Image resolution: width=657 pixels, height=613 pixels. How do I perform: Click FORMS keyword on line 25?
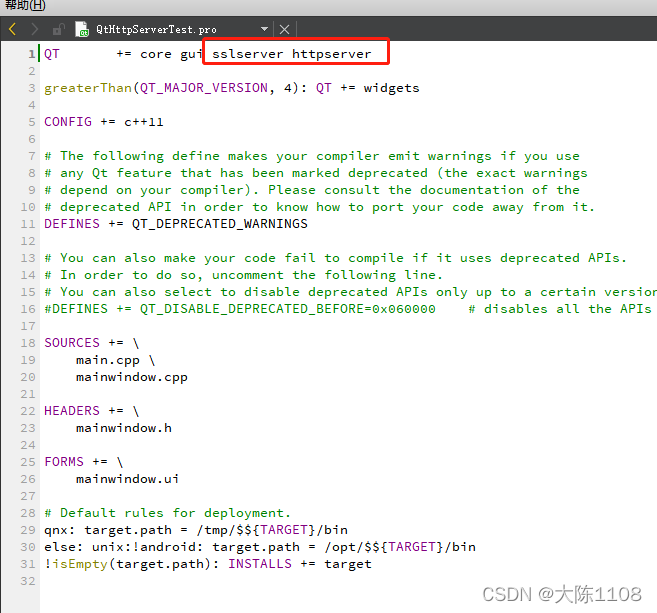coord(64,462)
